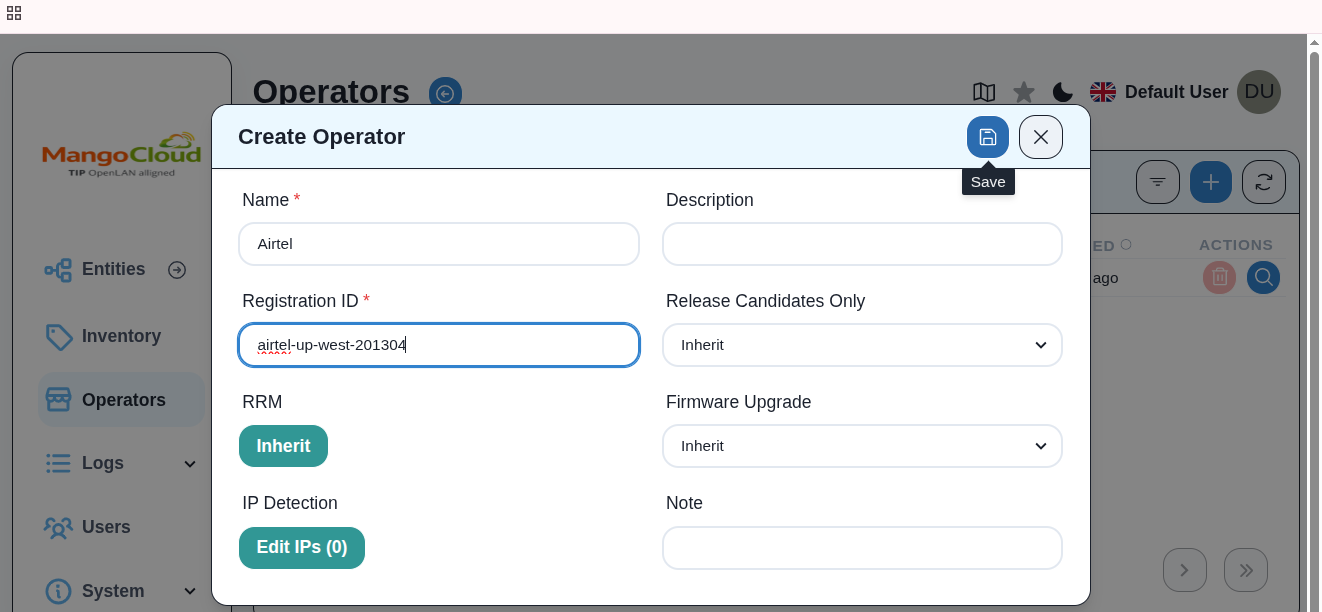
Task: Add a new operator with the plus icon
Action: [1210, 181]
